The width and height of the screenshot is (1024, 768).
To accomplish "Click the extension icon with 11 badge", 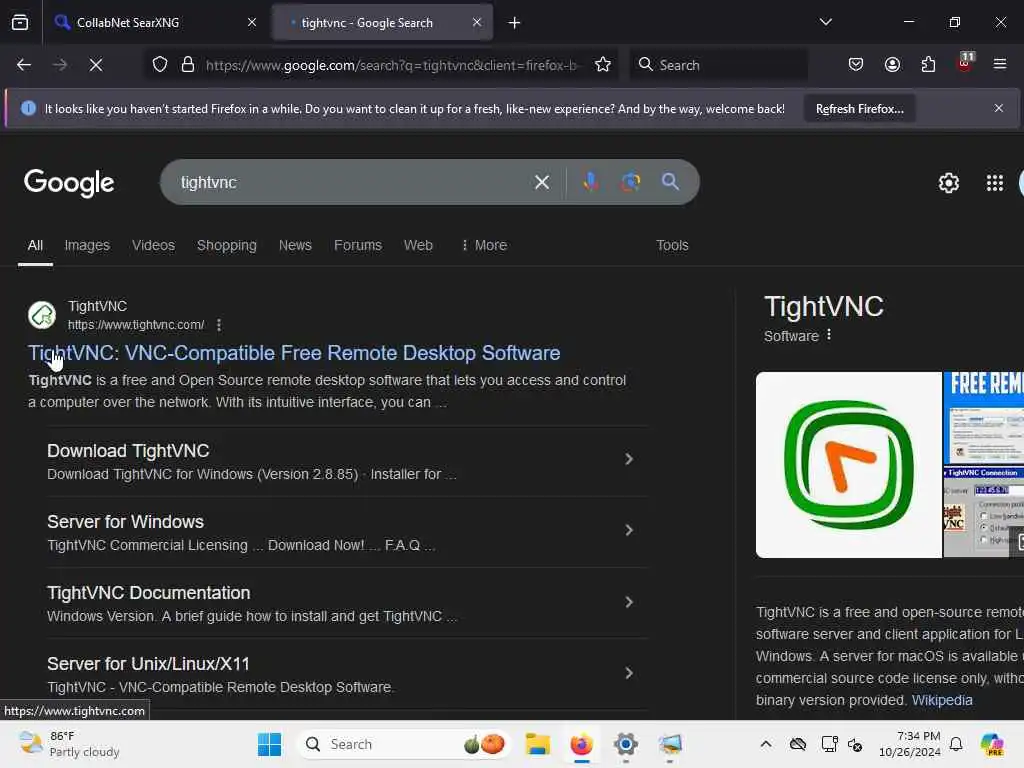I will [x=965, y=63].
